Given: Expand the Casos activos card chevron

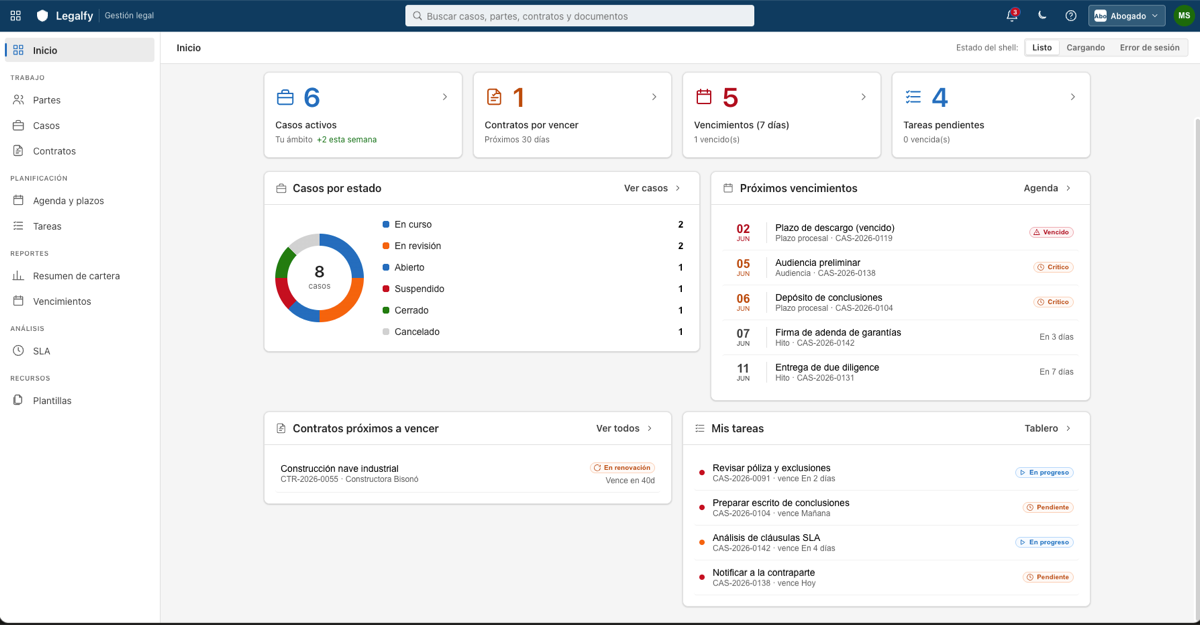Looking at the screenshot, I should [x=445, y=97].
